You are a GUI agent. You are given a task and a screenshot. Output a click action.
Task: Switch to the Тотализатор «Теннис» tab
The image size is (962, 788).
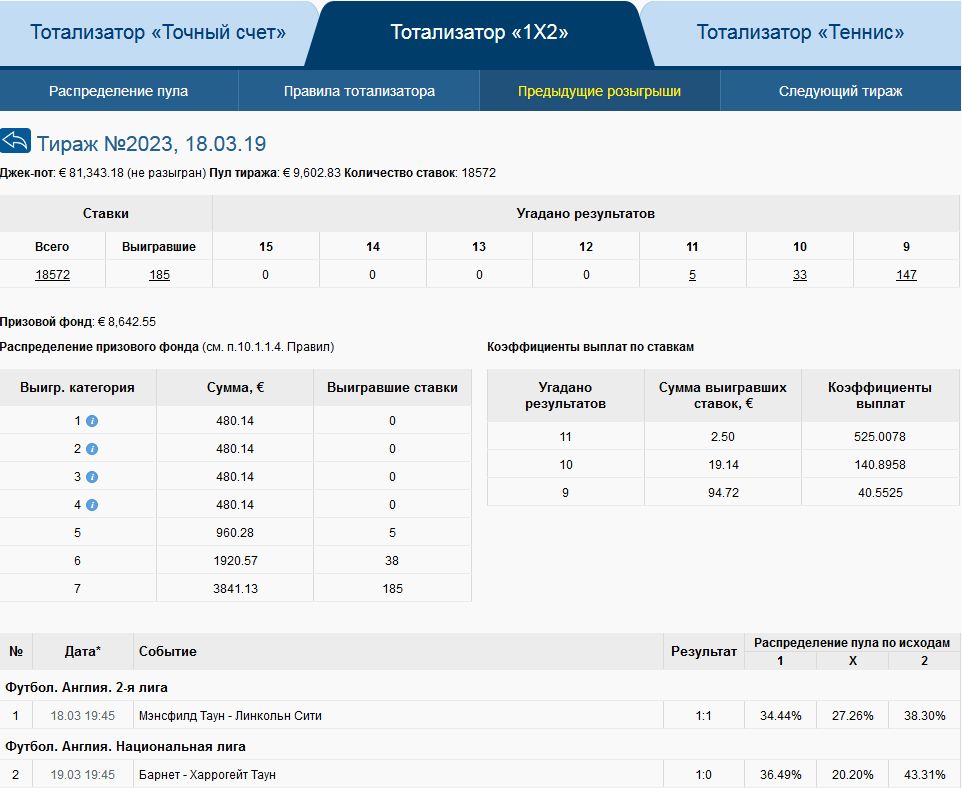click(800, 33)
